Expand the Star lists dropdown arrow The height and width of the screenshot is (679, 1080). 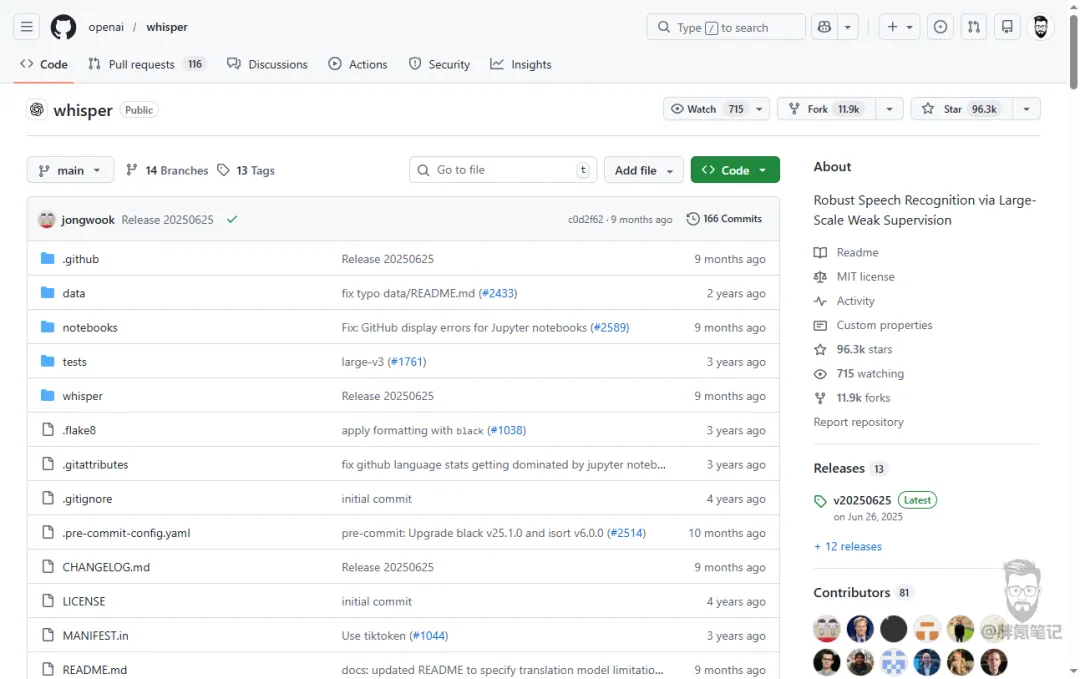[x=1026, y=109]
